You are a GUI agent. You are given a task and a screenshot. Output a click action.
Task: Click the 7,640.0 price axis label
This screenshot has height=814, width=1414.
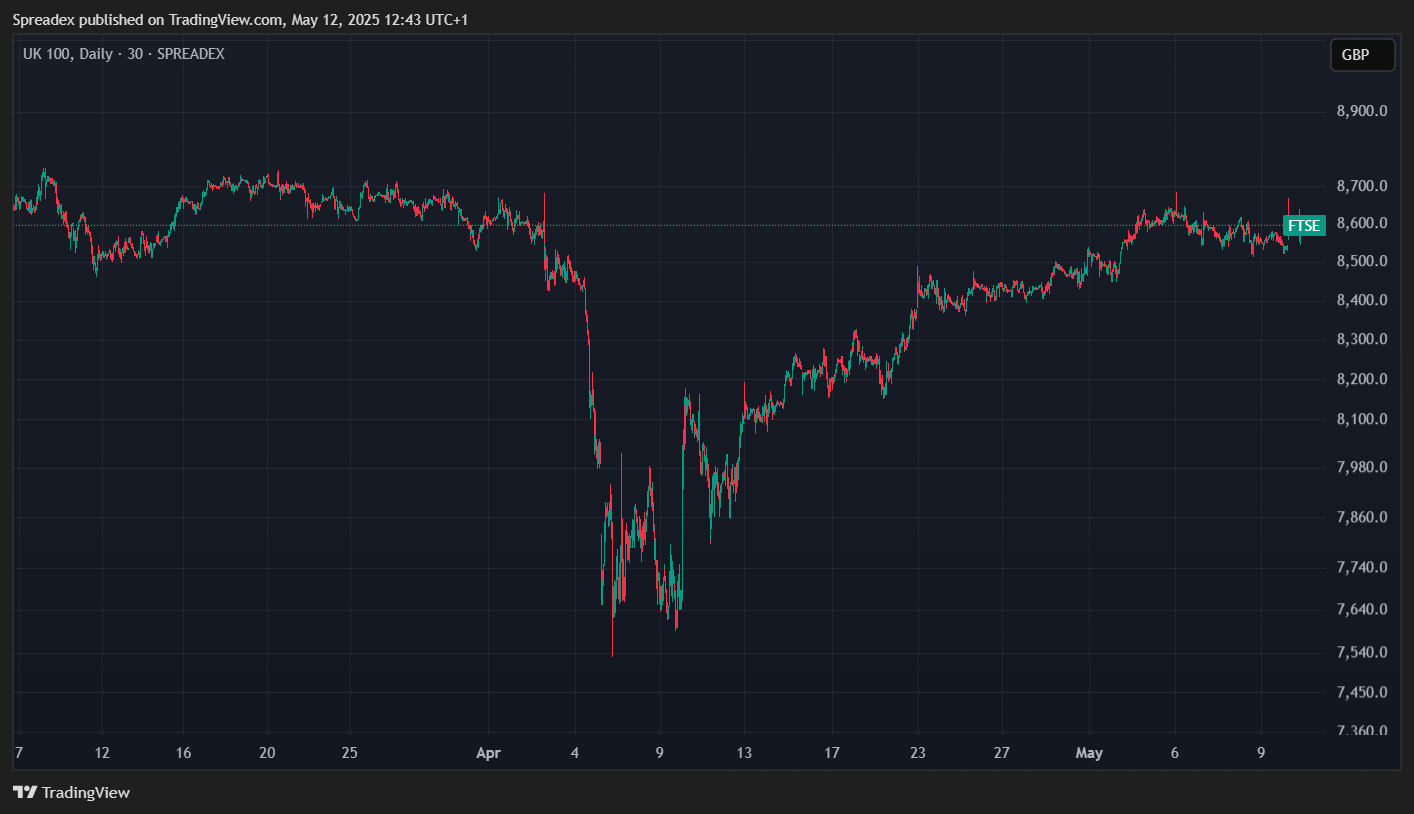(1362, 609)
